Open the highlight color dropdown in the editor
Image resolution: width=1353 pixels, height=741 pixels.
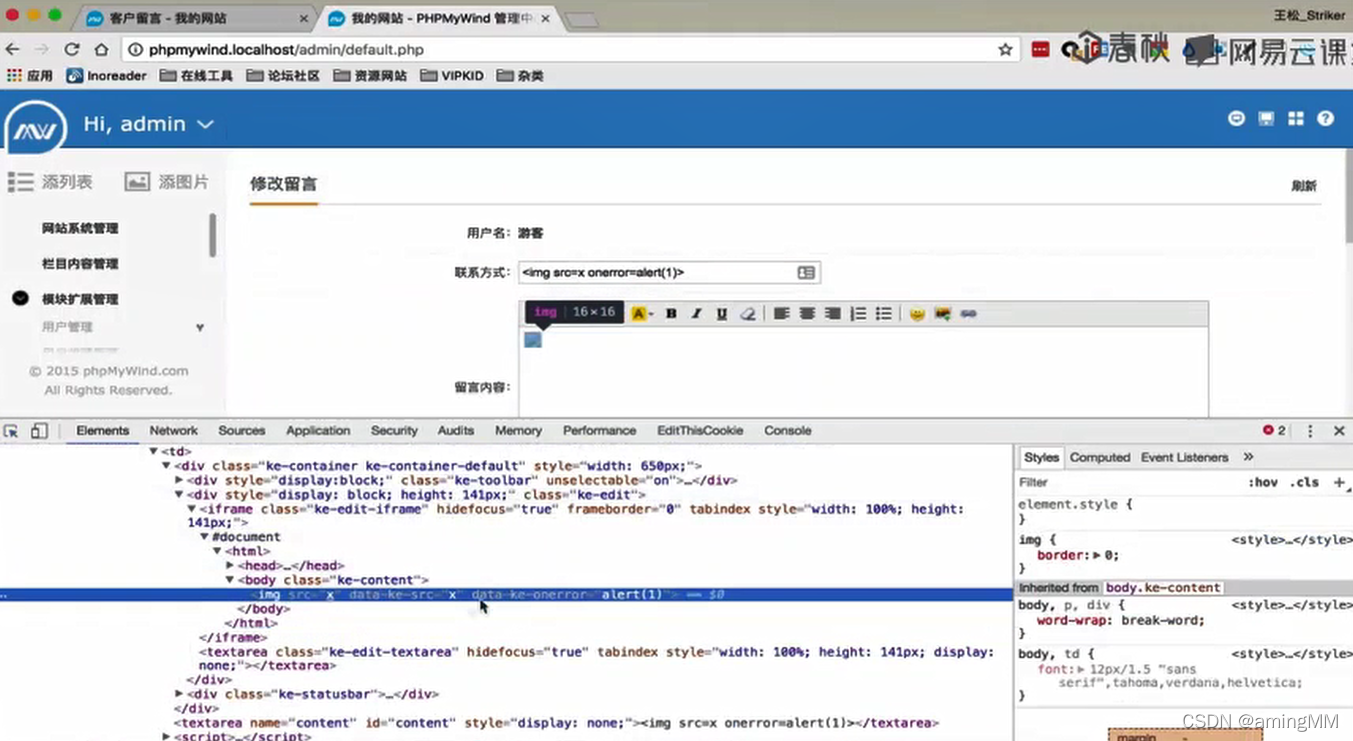point(641,313)
